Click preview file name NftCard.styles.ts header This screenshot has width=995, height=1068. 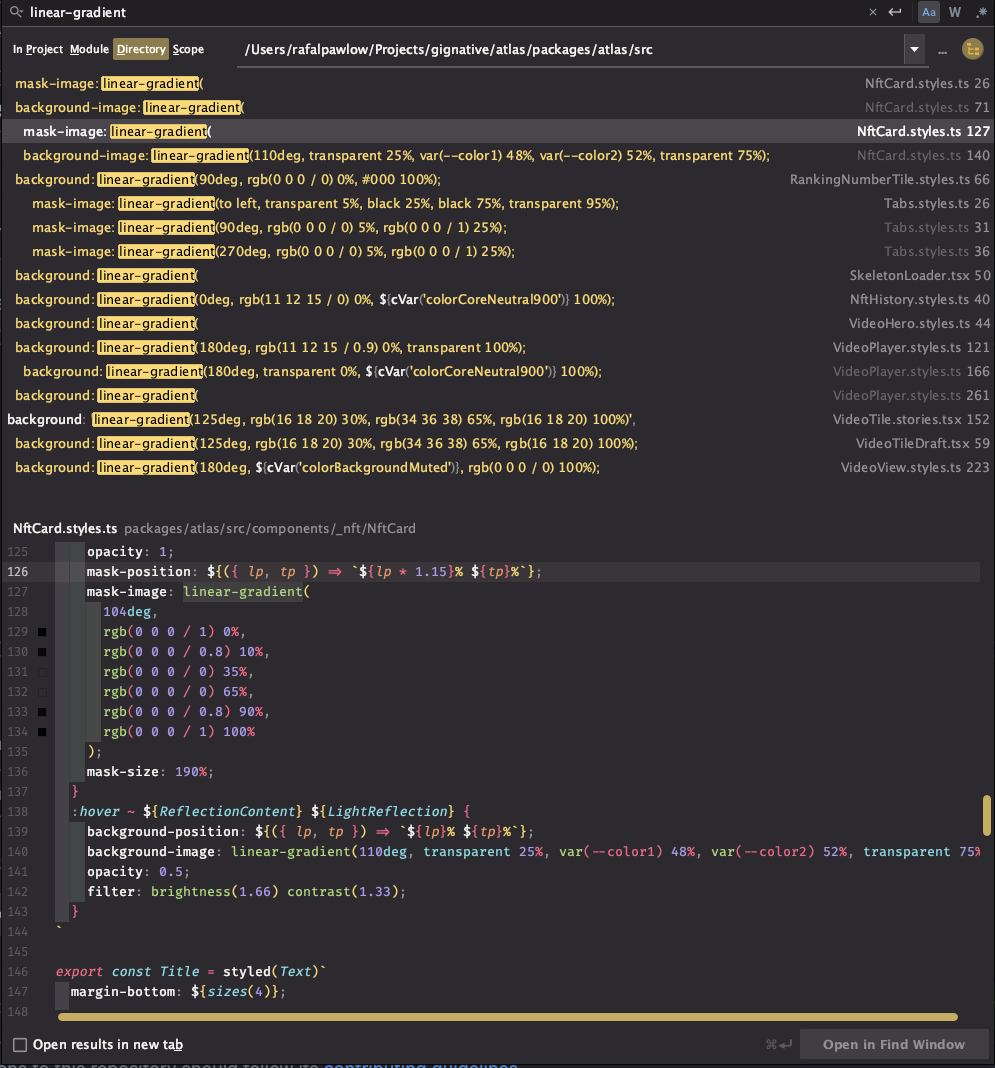pos(65,529)
